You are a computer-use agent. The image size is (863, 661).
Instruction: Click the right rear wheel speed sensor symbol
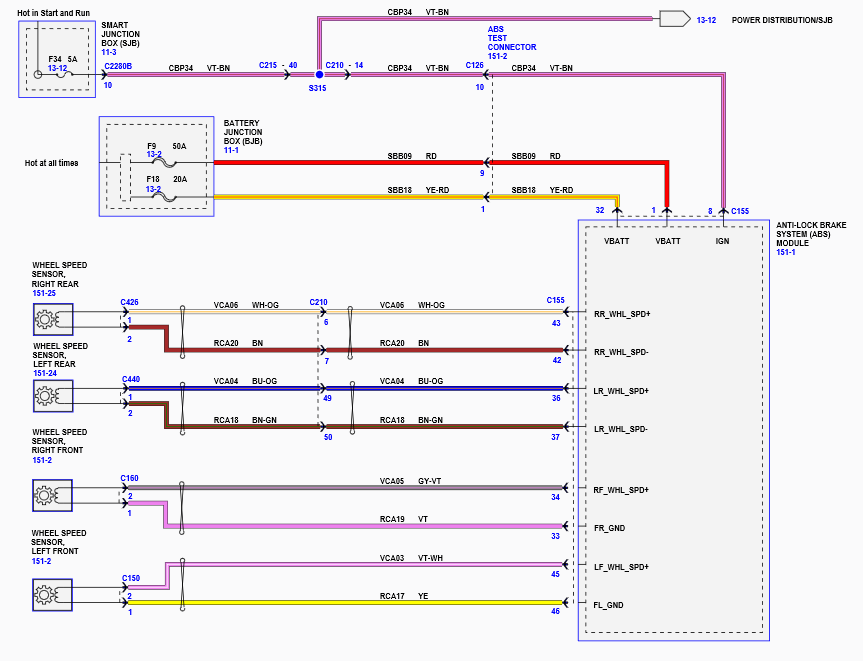click(x=46, y=320)
